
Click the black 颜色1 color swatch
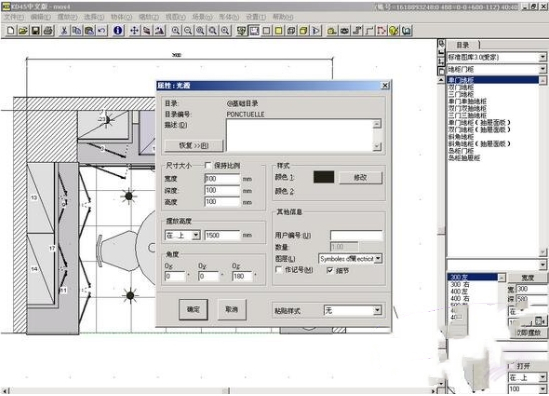tap(324, 177)
